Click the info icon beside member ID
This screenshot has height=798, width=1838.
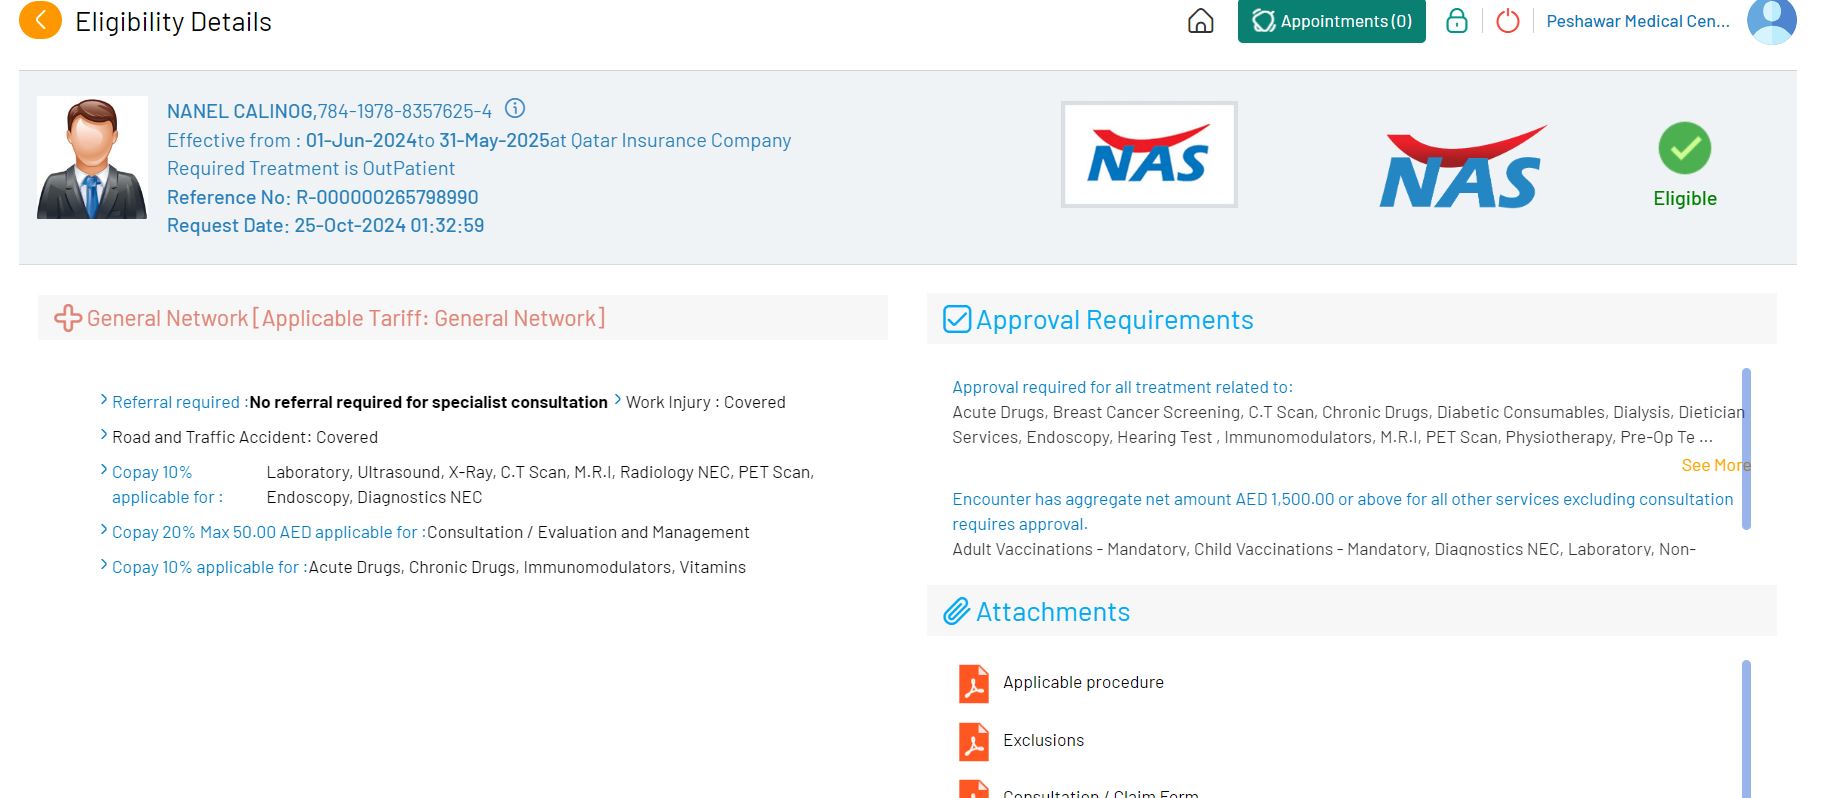pyautogui.click(x=515, y=108)
